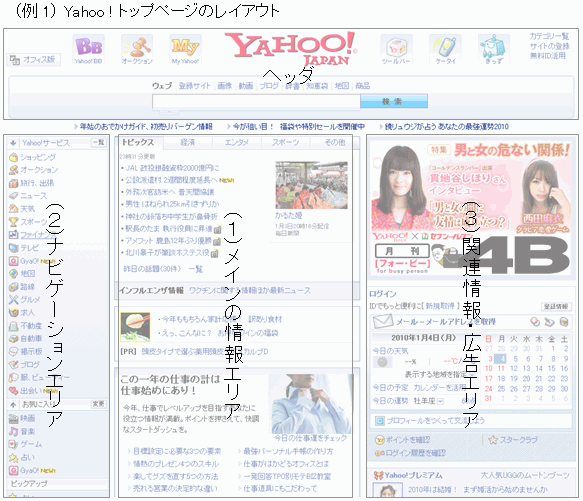Click the Yahoo! JAPAN logo
Image resolution: width=583 pixels, height=501 pixels.
(x=291, y=48)
